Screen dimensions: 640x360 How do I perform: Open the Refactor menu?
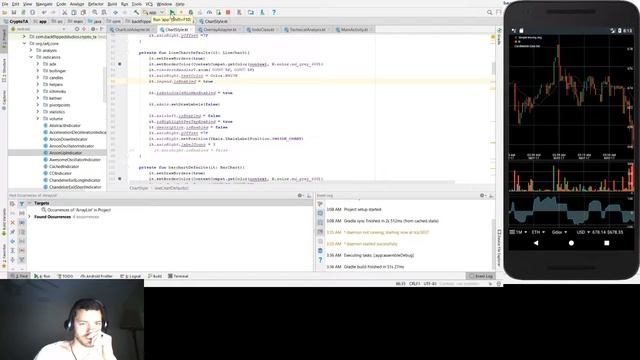pos(96,4)
